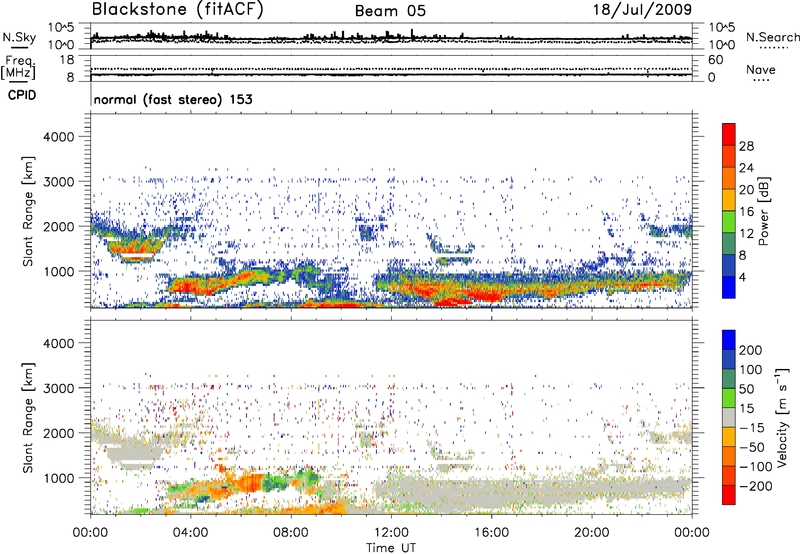The width and height of the screenshot is (800, 554).
Task: Click the "Power [dB]" colorbar title
Action: [763, 212]
